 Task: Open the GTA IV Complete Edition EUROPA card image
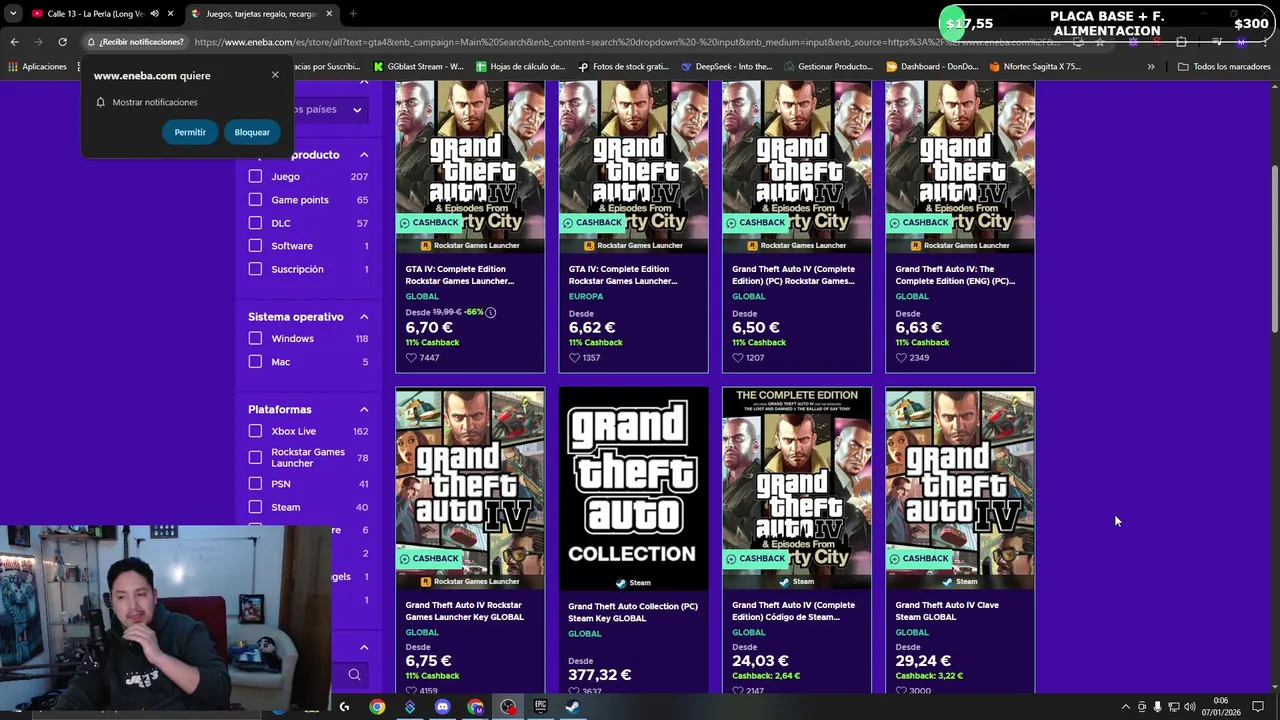[x=633, y=166]
